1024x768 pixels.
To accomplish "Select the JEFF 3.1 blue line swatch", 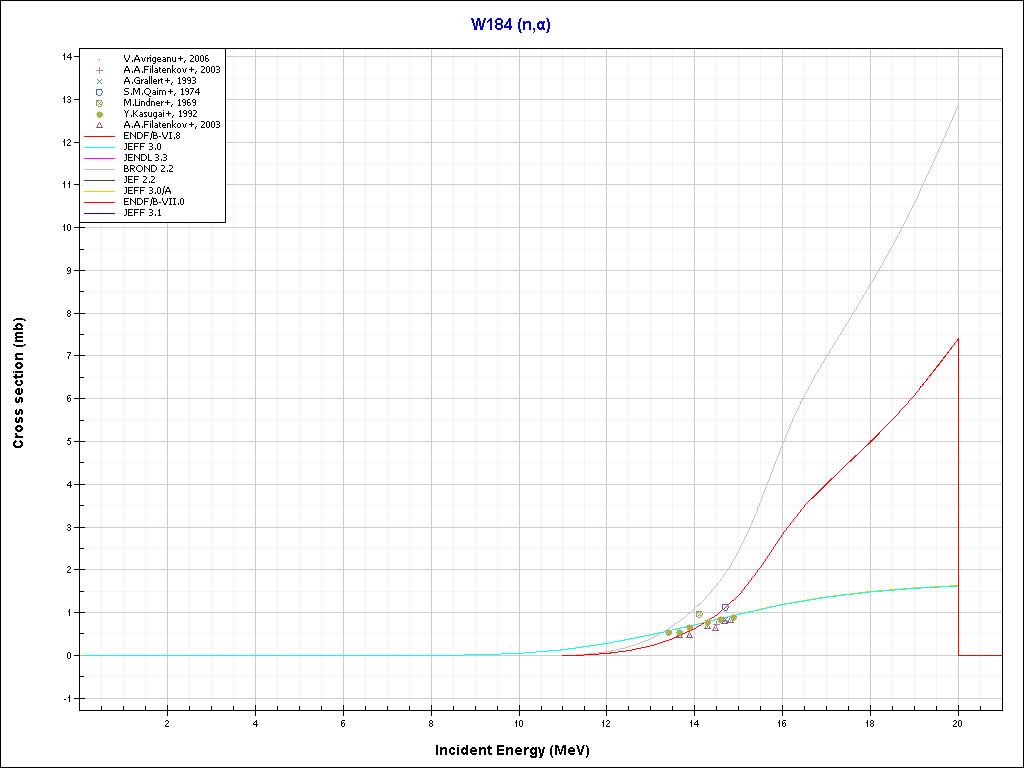I will [100, 213].
